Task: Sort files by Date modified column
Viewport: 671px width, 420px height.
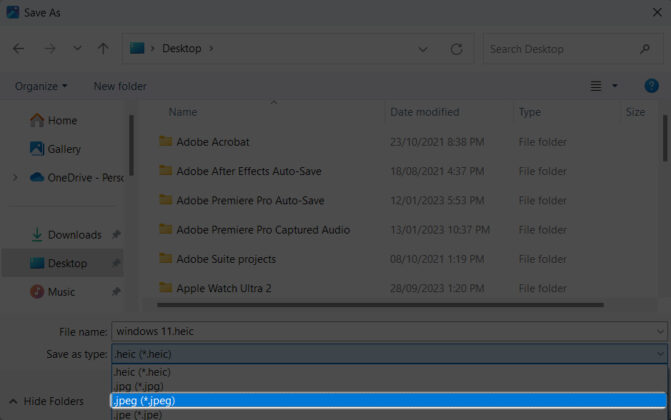Action: [x=425, y=112]
